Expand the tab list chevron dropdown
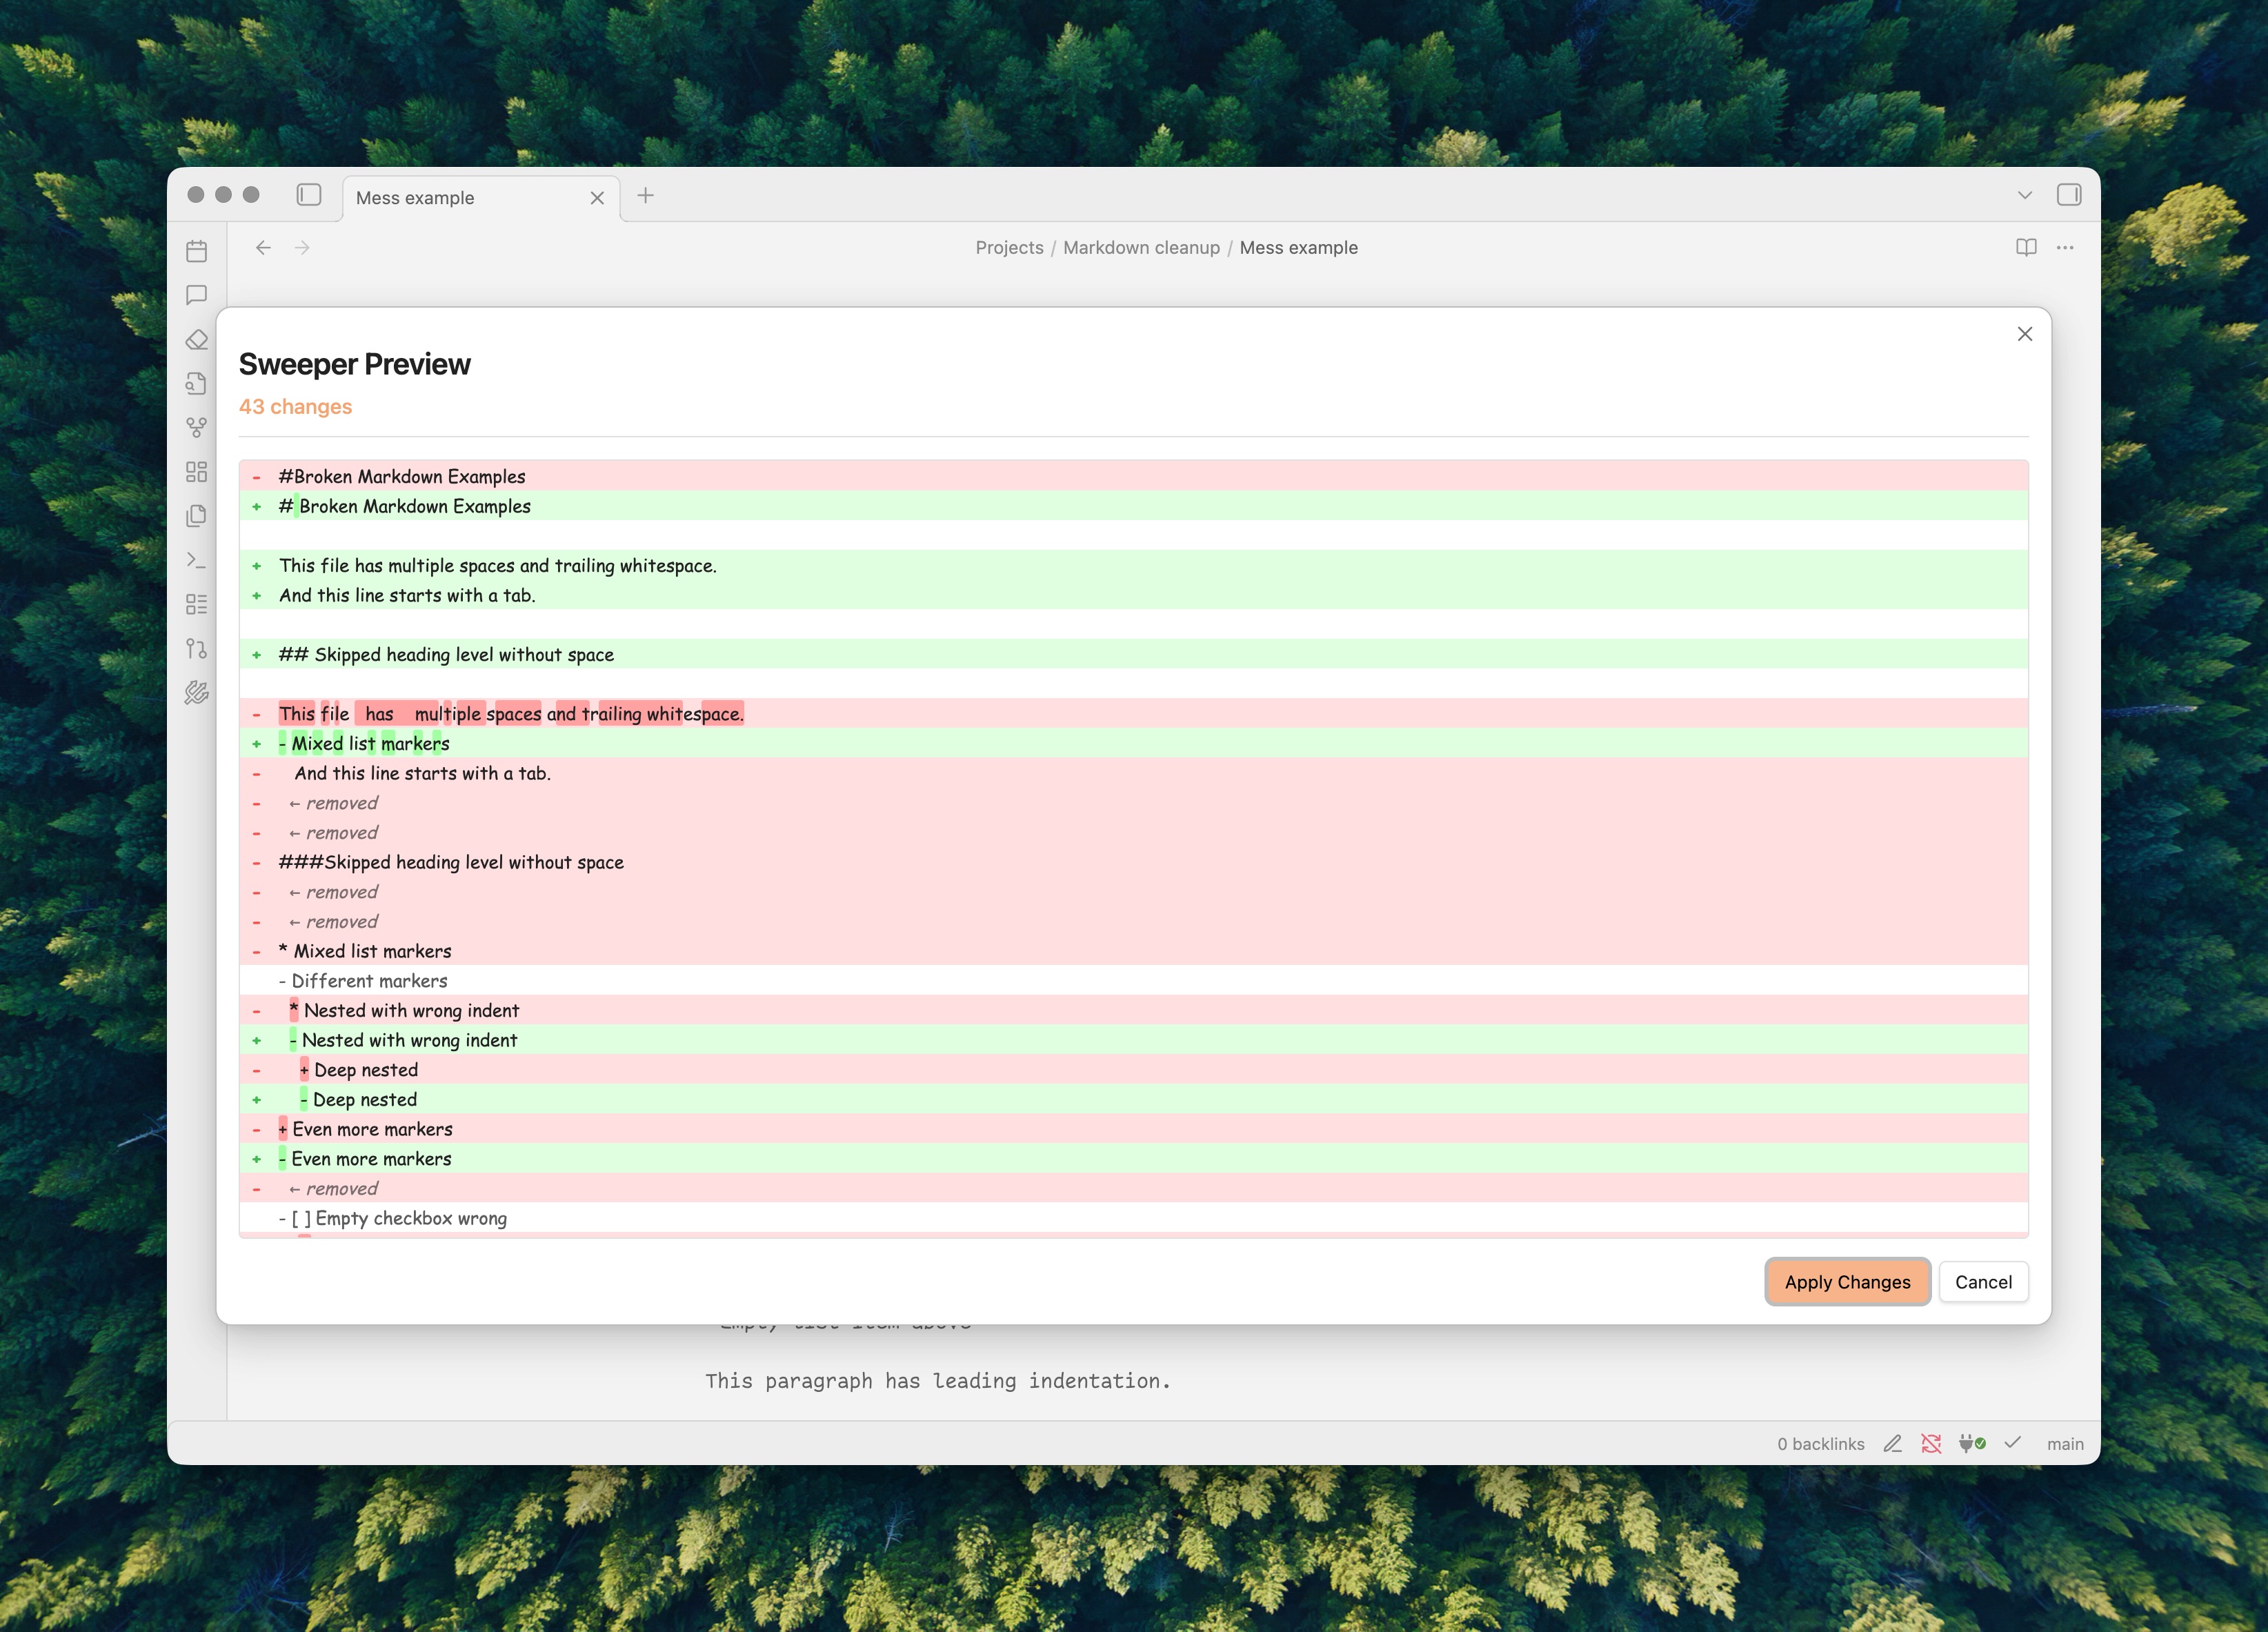 click(x=2024, y=195)
